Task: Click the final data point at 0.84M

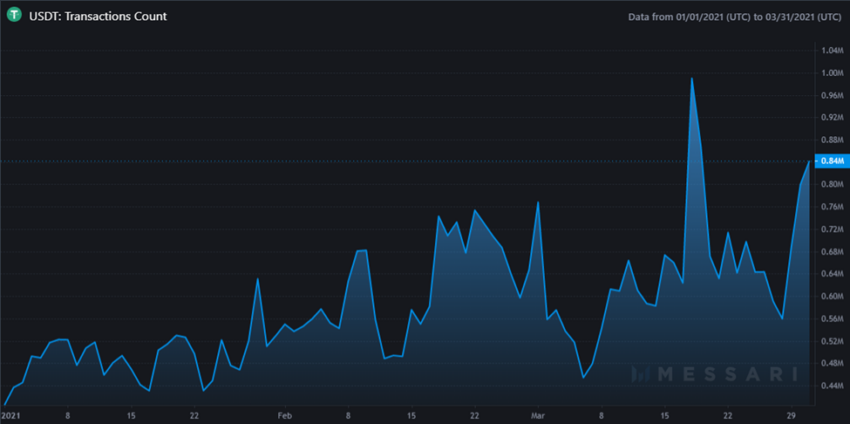Action: pos(809,162)
